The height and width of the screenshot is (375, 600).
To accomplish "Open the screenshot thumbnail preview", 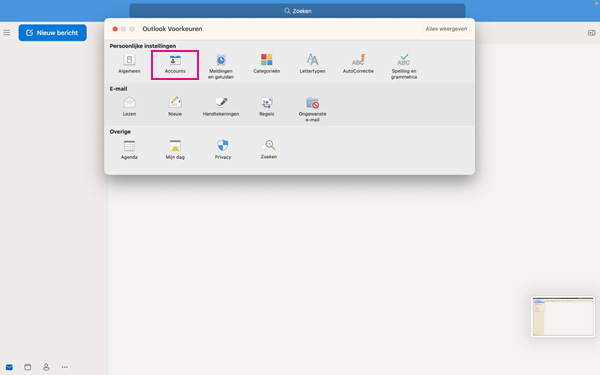I will (x=563, y=316).
